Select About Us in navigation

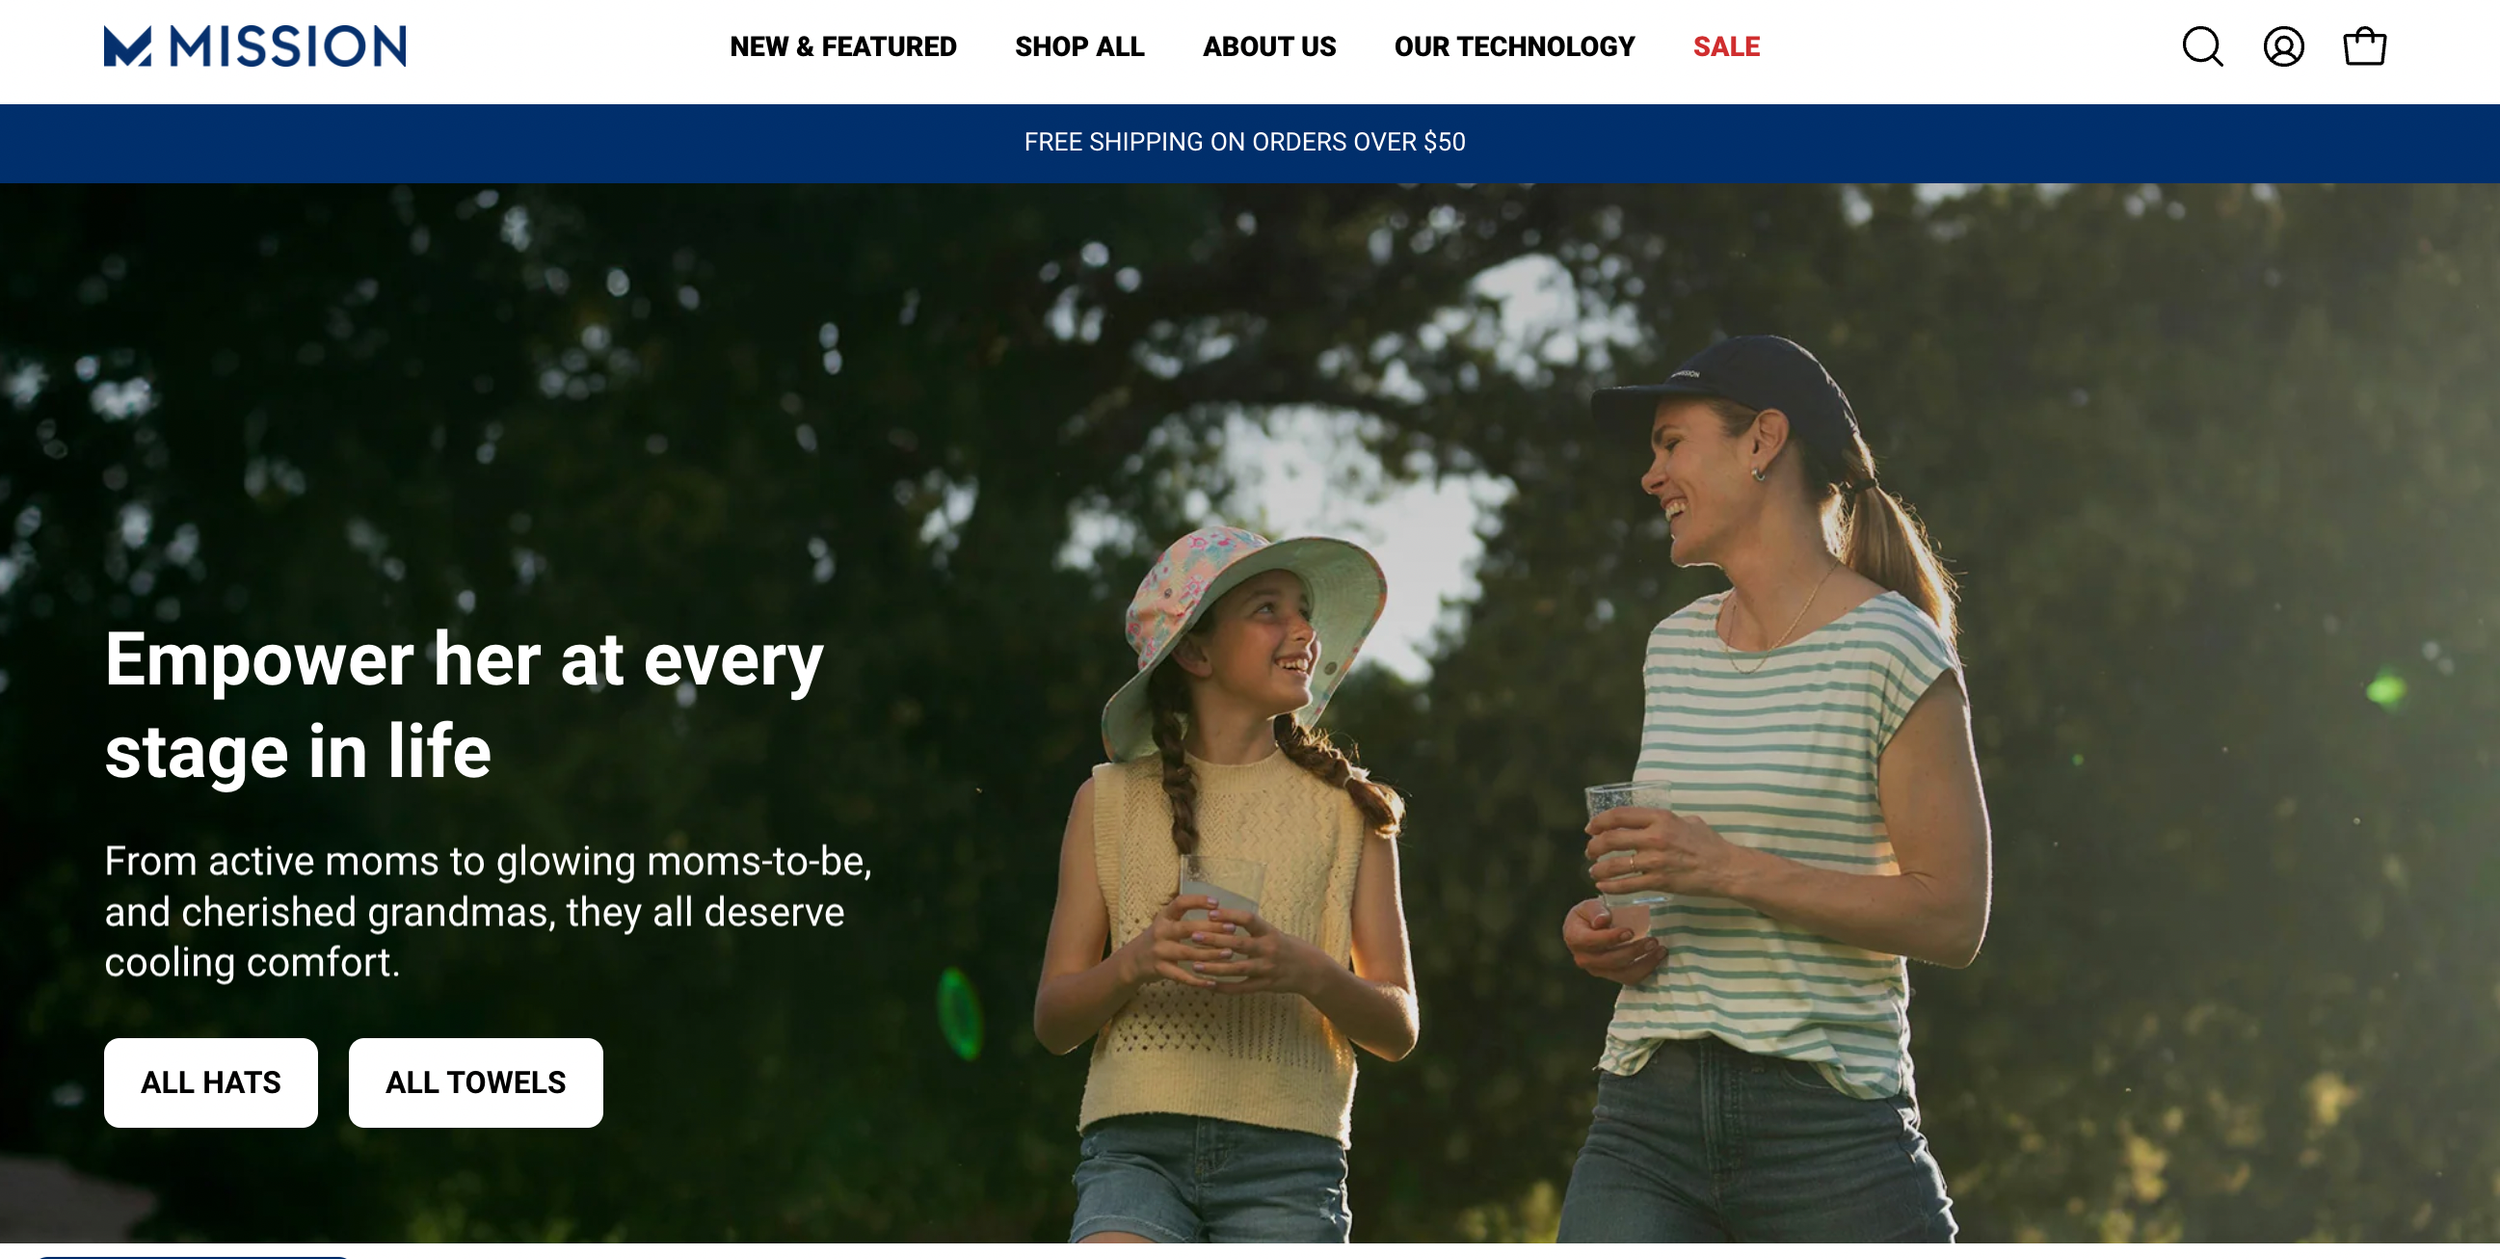click(1268, 47)
